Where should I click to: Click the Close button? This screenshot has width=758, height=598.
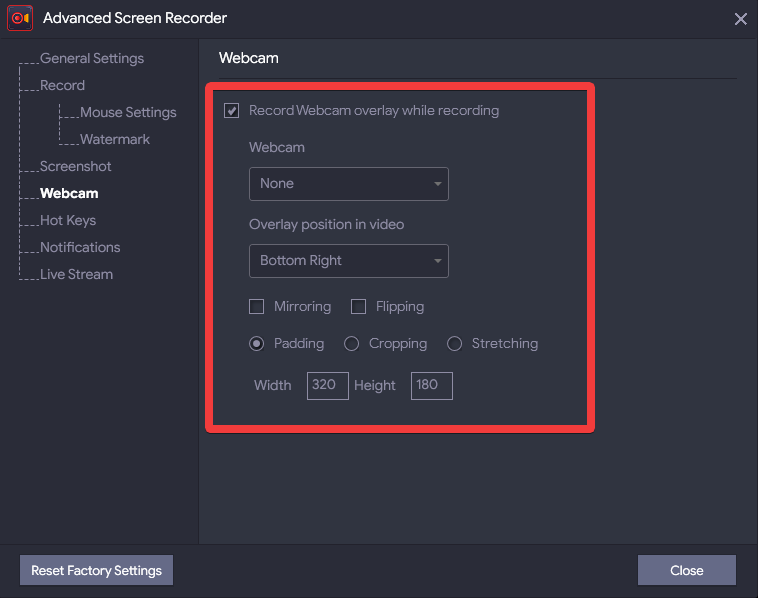point(686,570)
